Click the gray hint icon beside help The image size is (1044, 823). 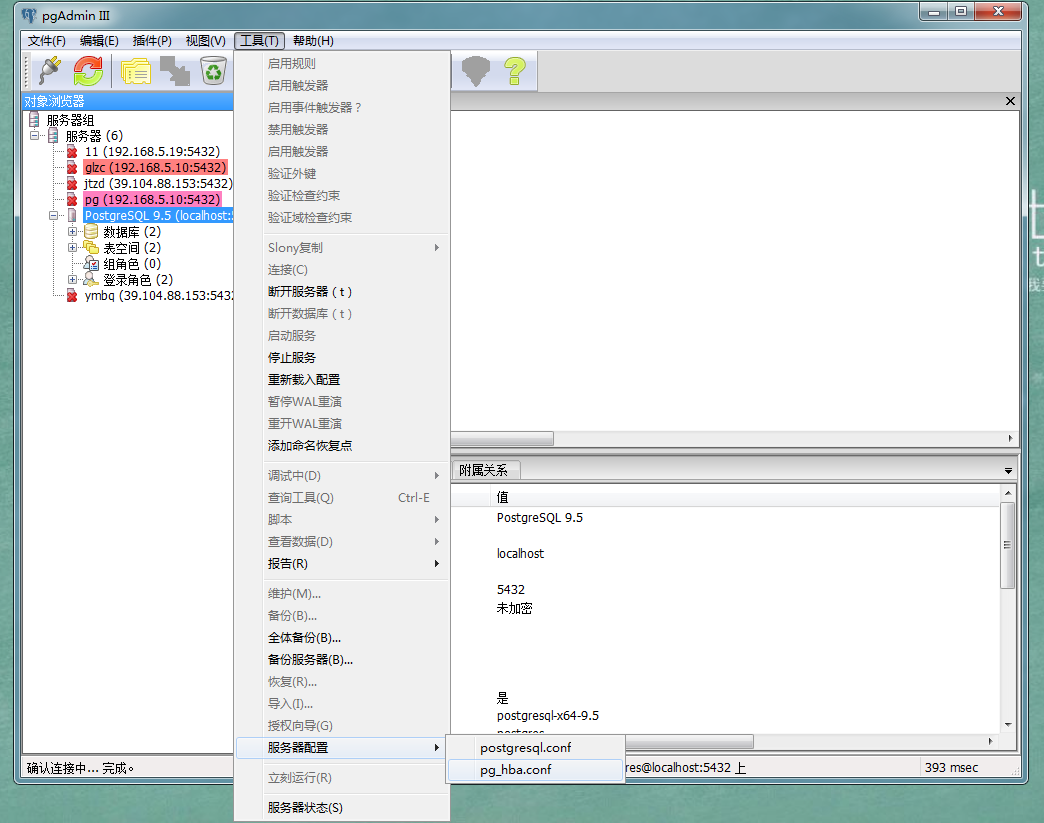(475, 70)
